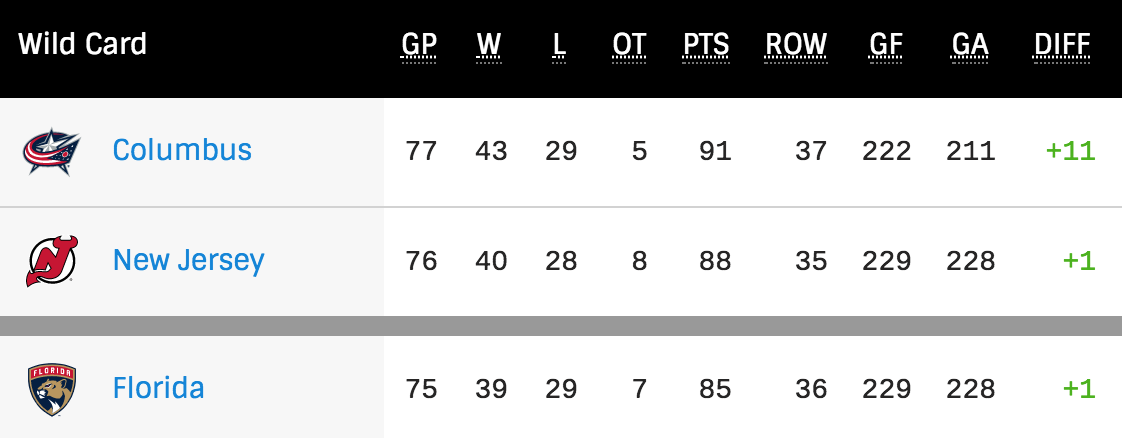
Task: Sort by the W wins header
Action: [x=489, y=45]
